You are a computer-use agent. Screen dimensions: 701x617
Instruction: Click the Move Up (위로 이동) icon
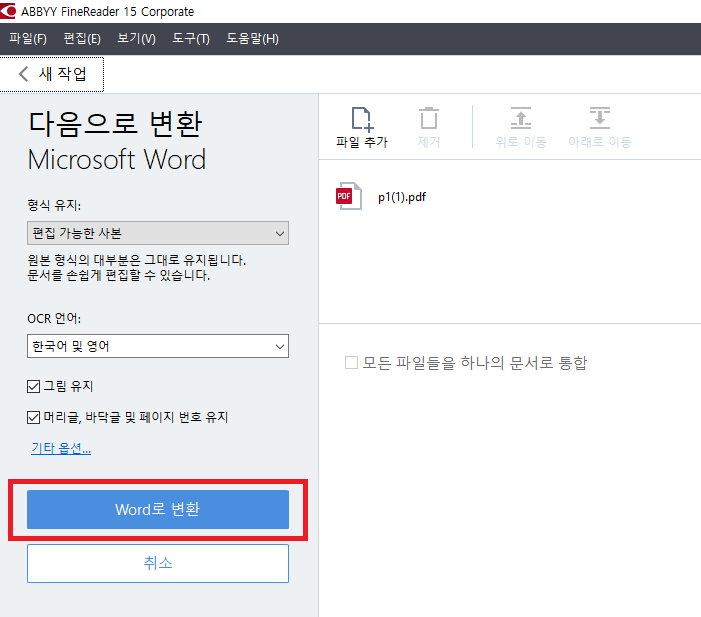point(521,118)
